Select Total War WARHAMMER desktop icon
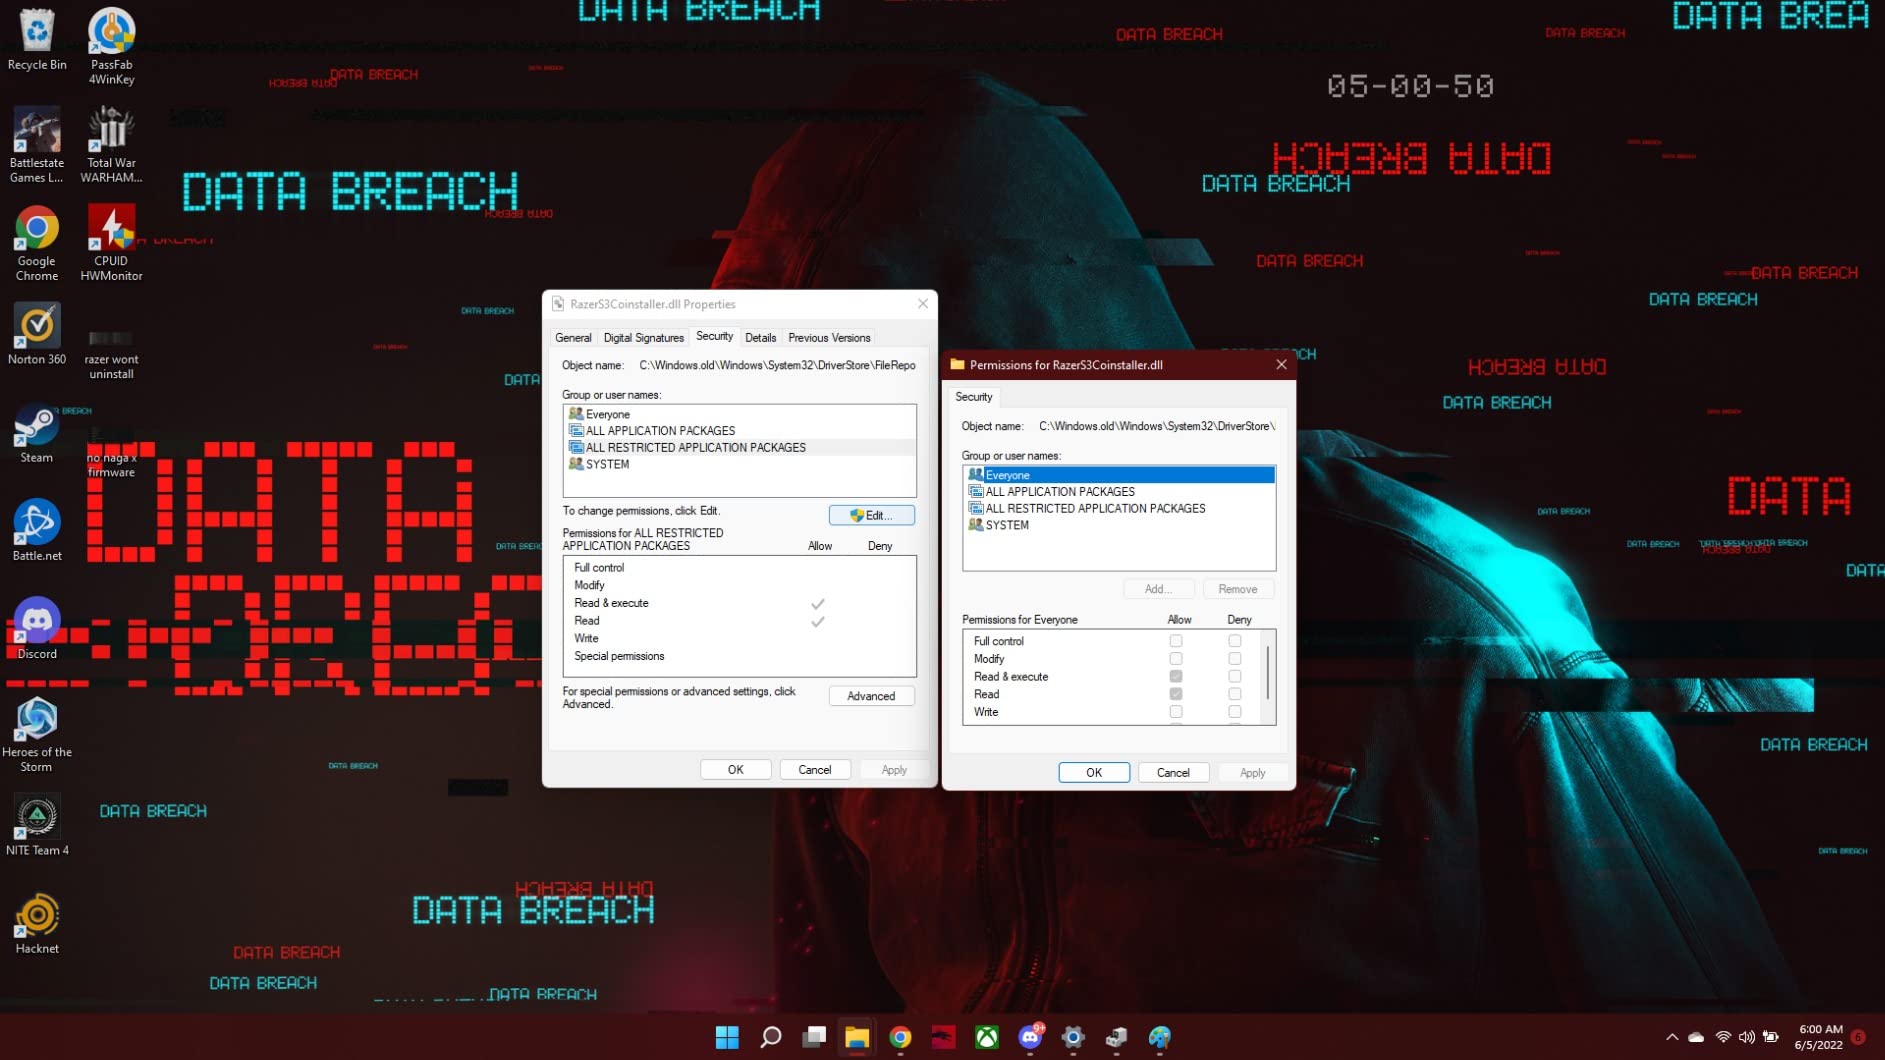 (x=111, y=145)
